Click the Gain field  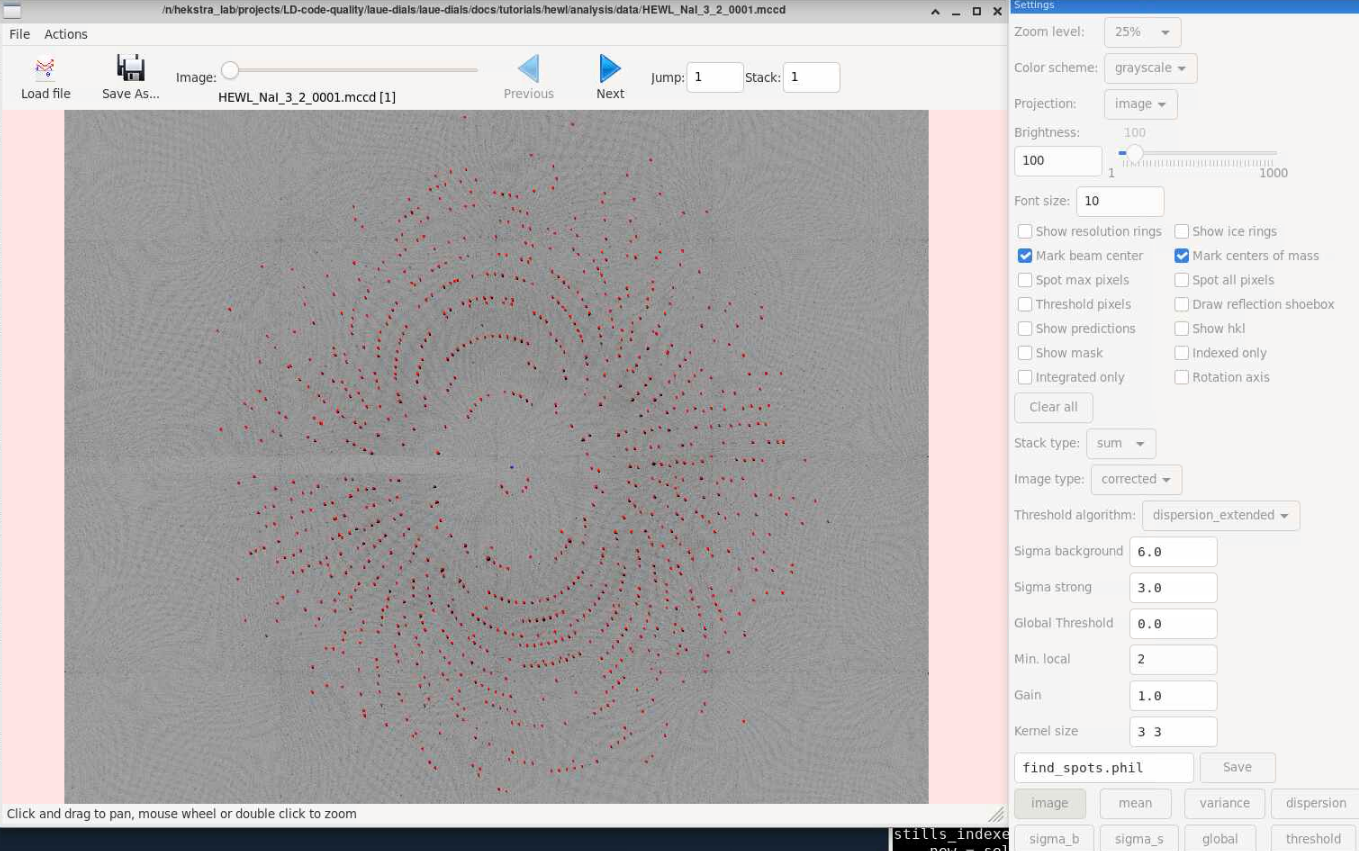(x=1173, y=696)
